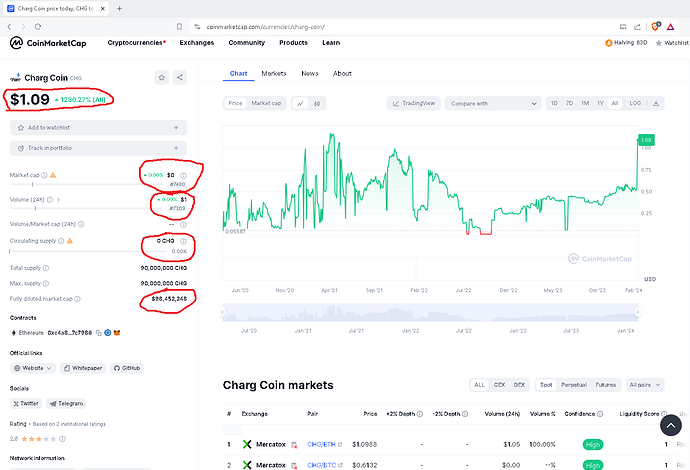Click the Brave Rewards triangle icon
Viewport: 690px width, 470px height.
670,27
